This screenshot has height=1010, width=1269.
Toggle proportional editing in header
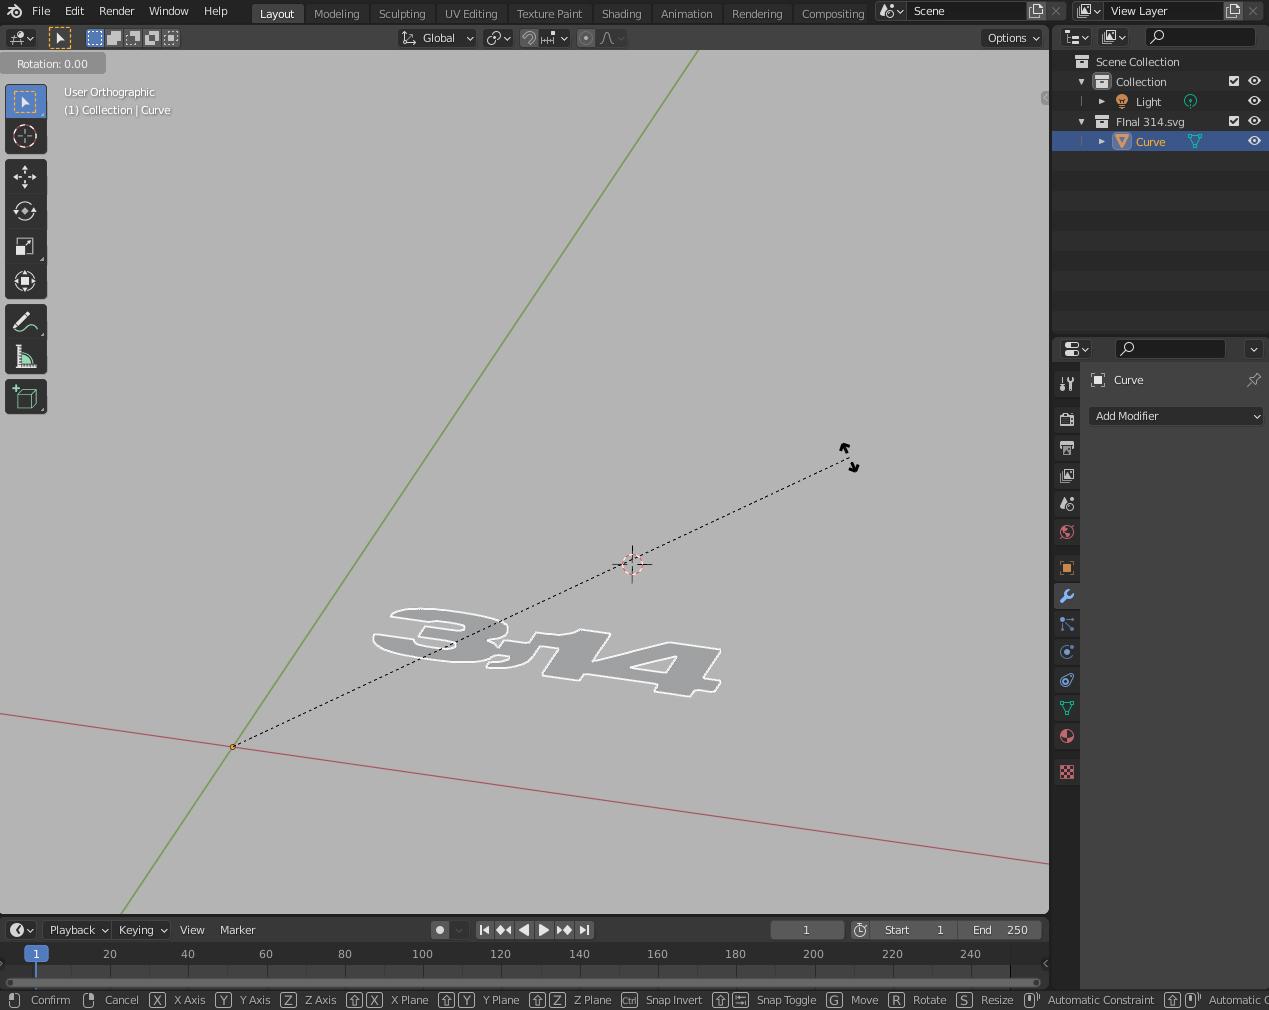click(x=586, y=38)
